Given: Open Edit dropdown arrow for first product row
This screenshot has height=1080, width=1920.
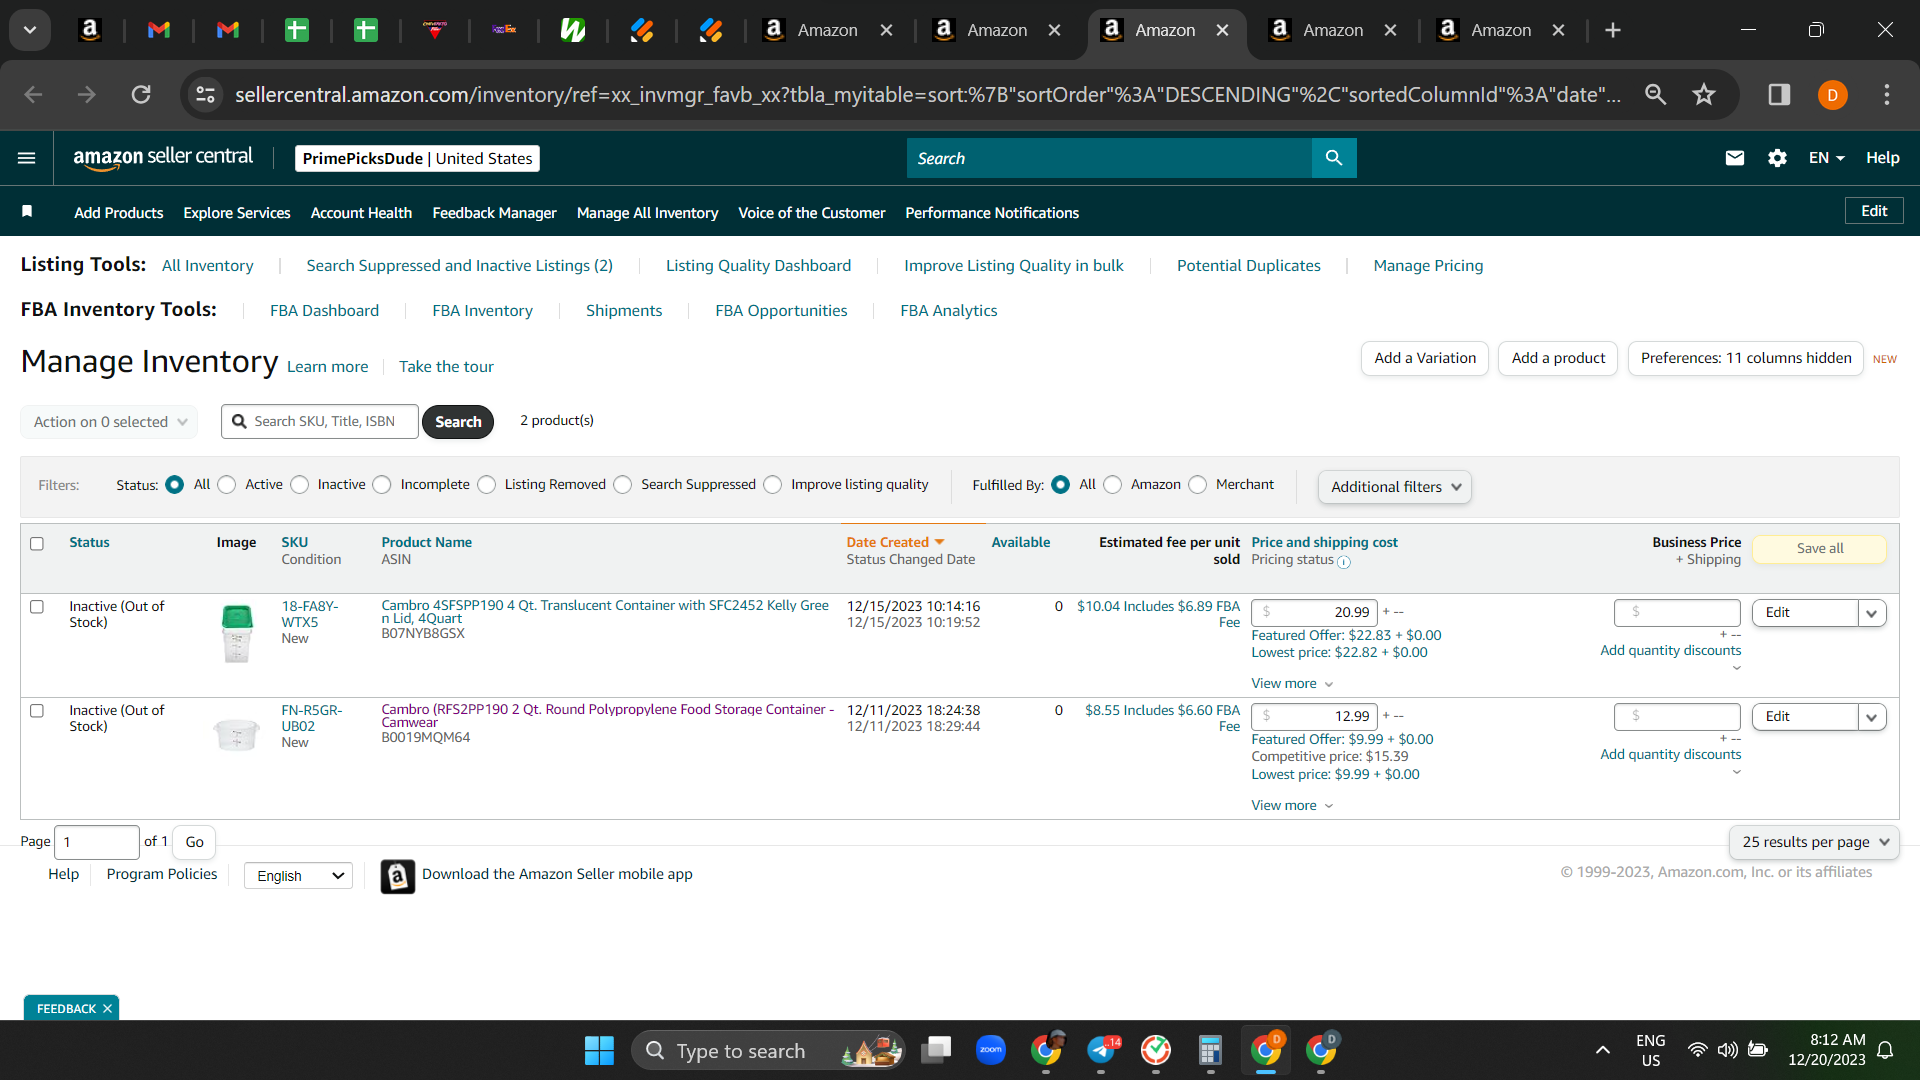Looking at the screenshot, I should [x=1872, y=613].
